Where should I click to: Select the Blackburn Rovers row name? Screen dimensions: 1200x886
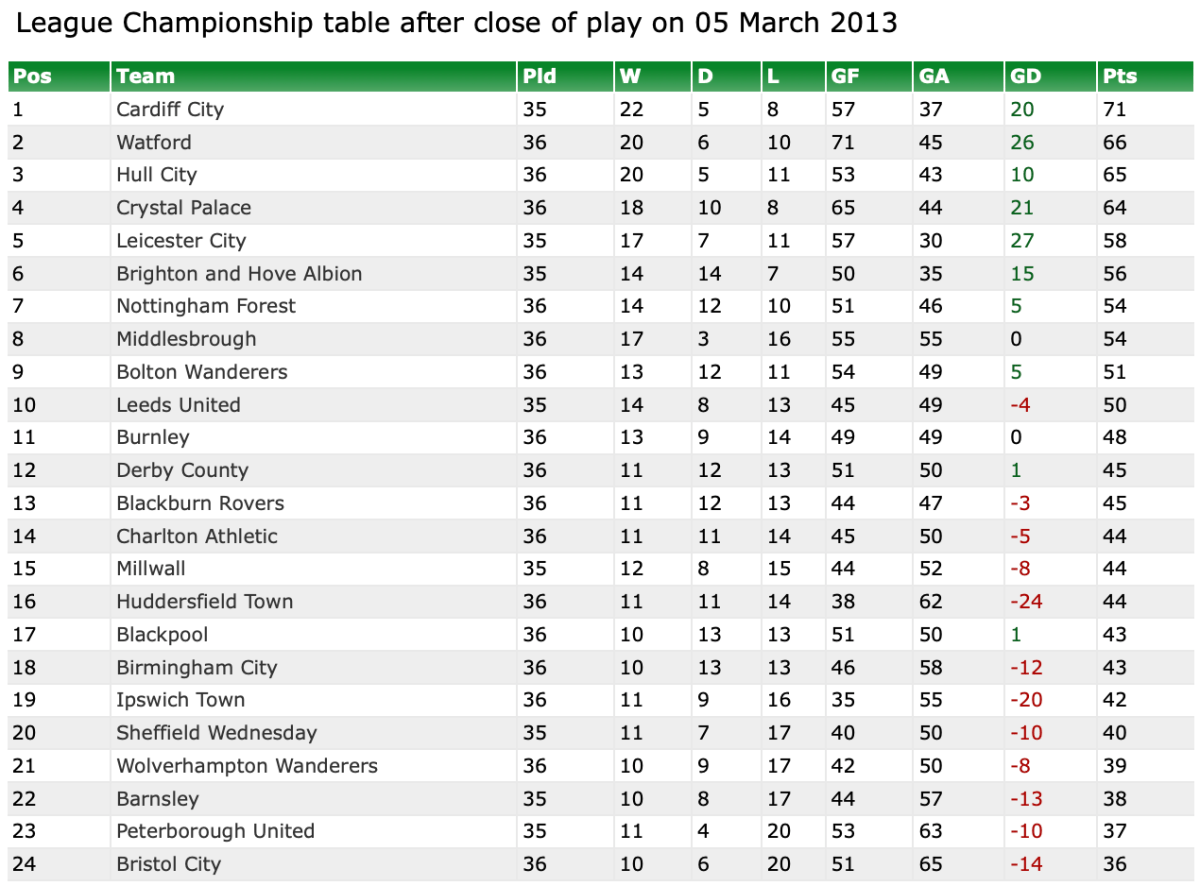click(200, 503)
